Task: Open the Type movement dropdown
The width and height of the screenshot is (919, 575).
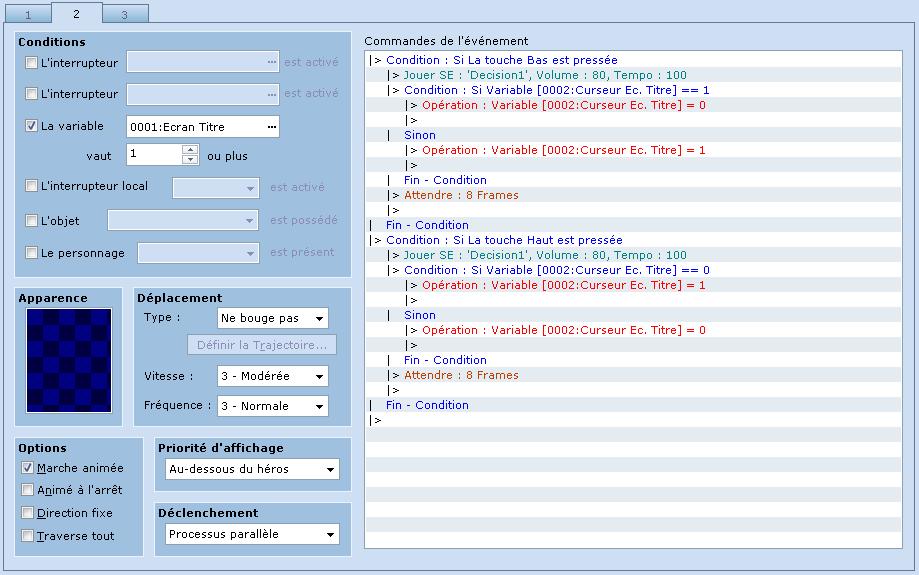Action: point(273,318)
